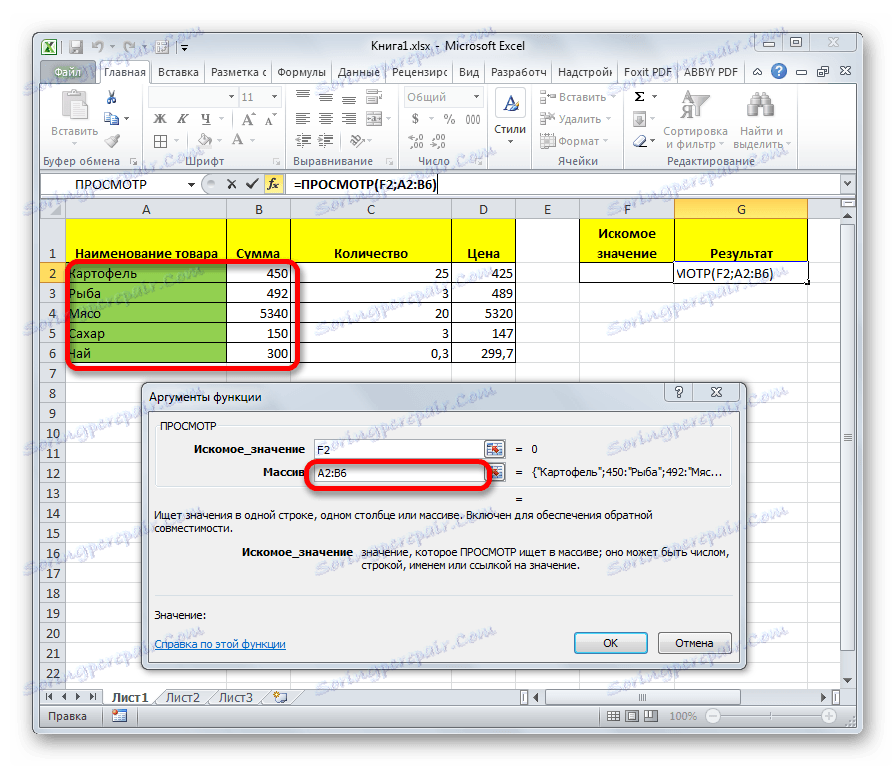Open Find and Select (Найти и выделить)
This screenshot has width=896, height=767.
[761, 120]
